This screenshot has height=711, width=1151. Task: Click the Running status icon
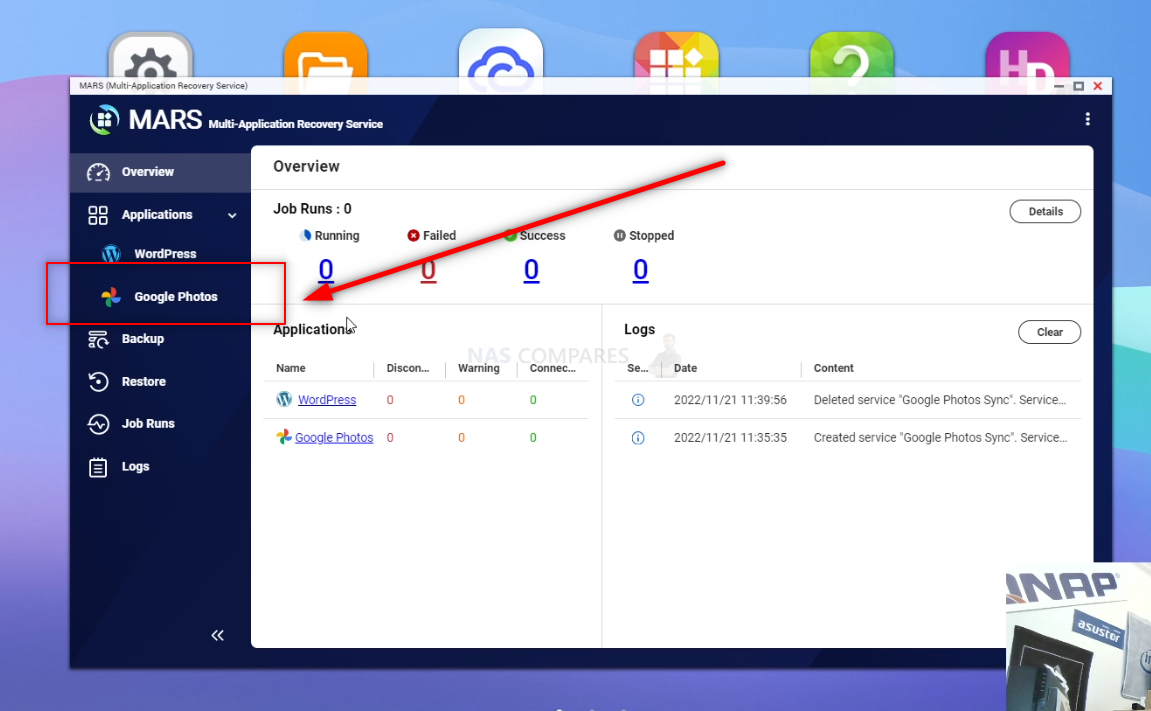point(305,236)
